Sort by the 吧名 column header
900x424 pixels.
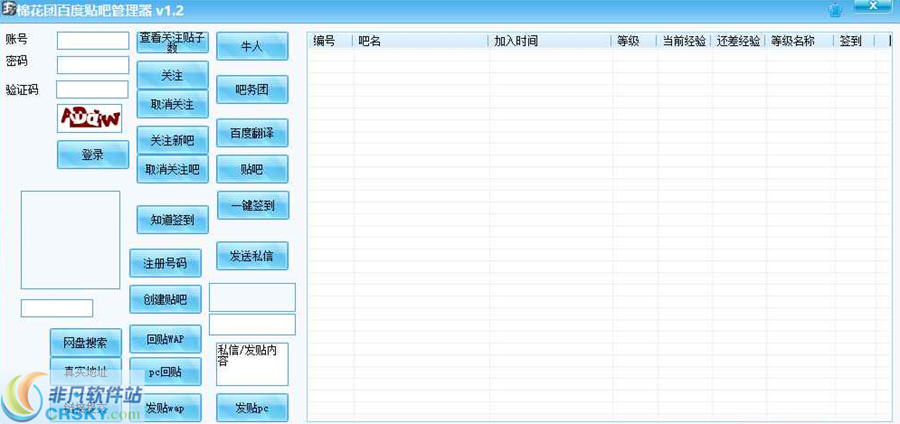[421, 41]
